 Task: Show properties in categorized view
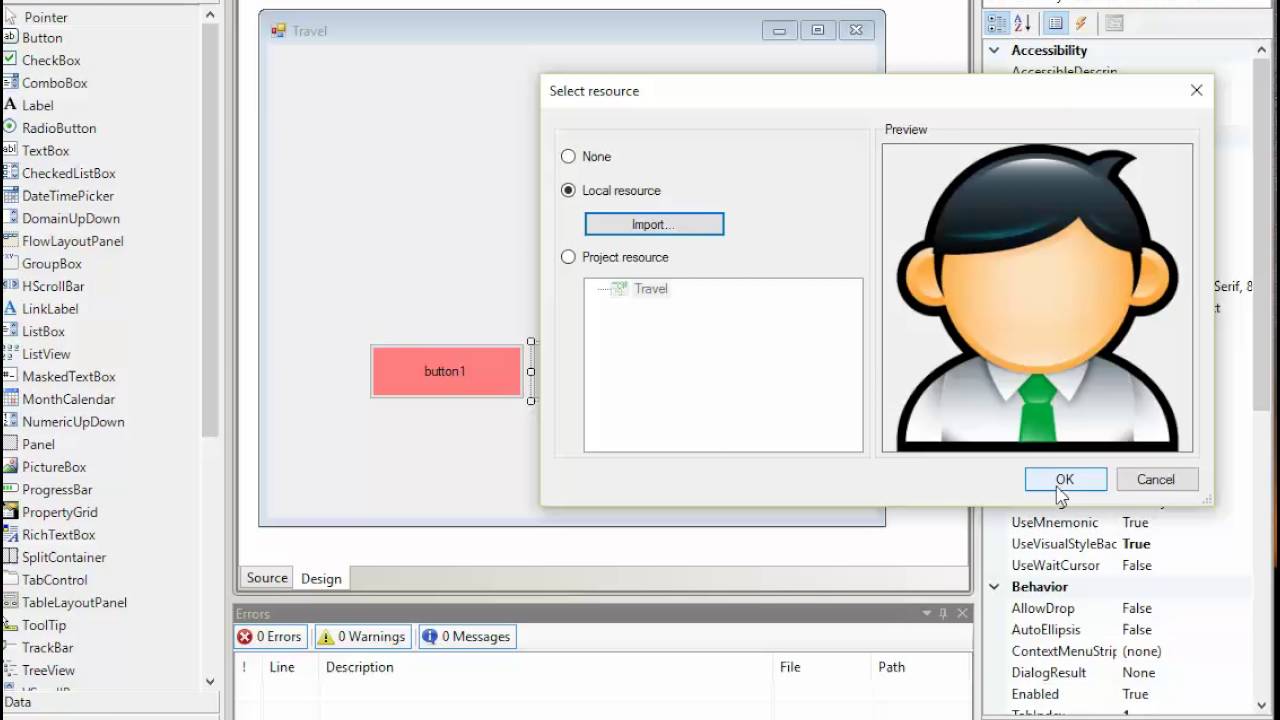(997, 23)
